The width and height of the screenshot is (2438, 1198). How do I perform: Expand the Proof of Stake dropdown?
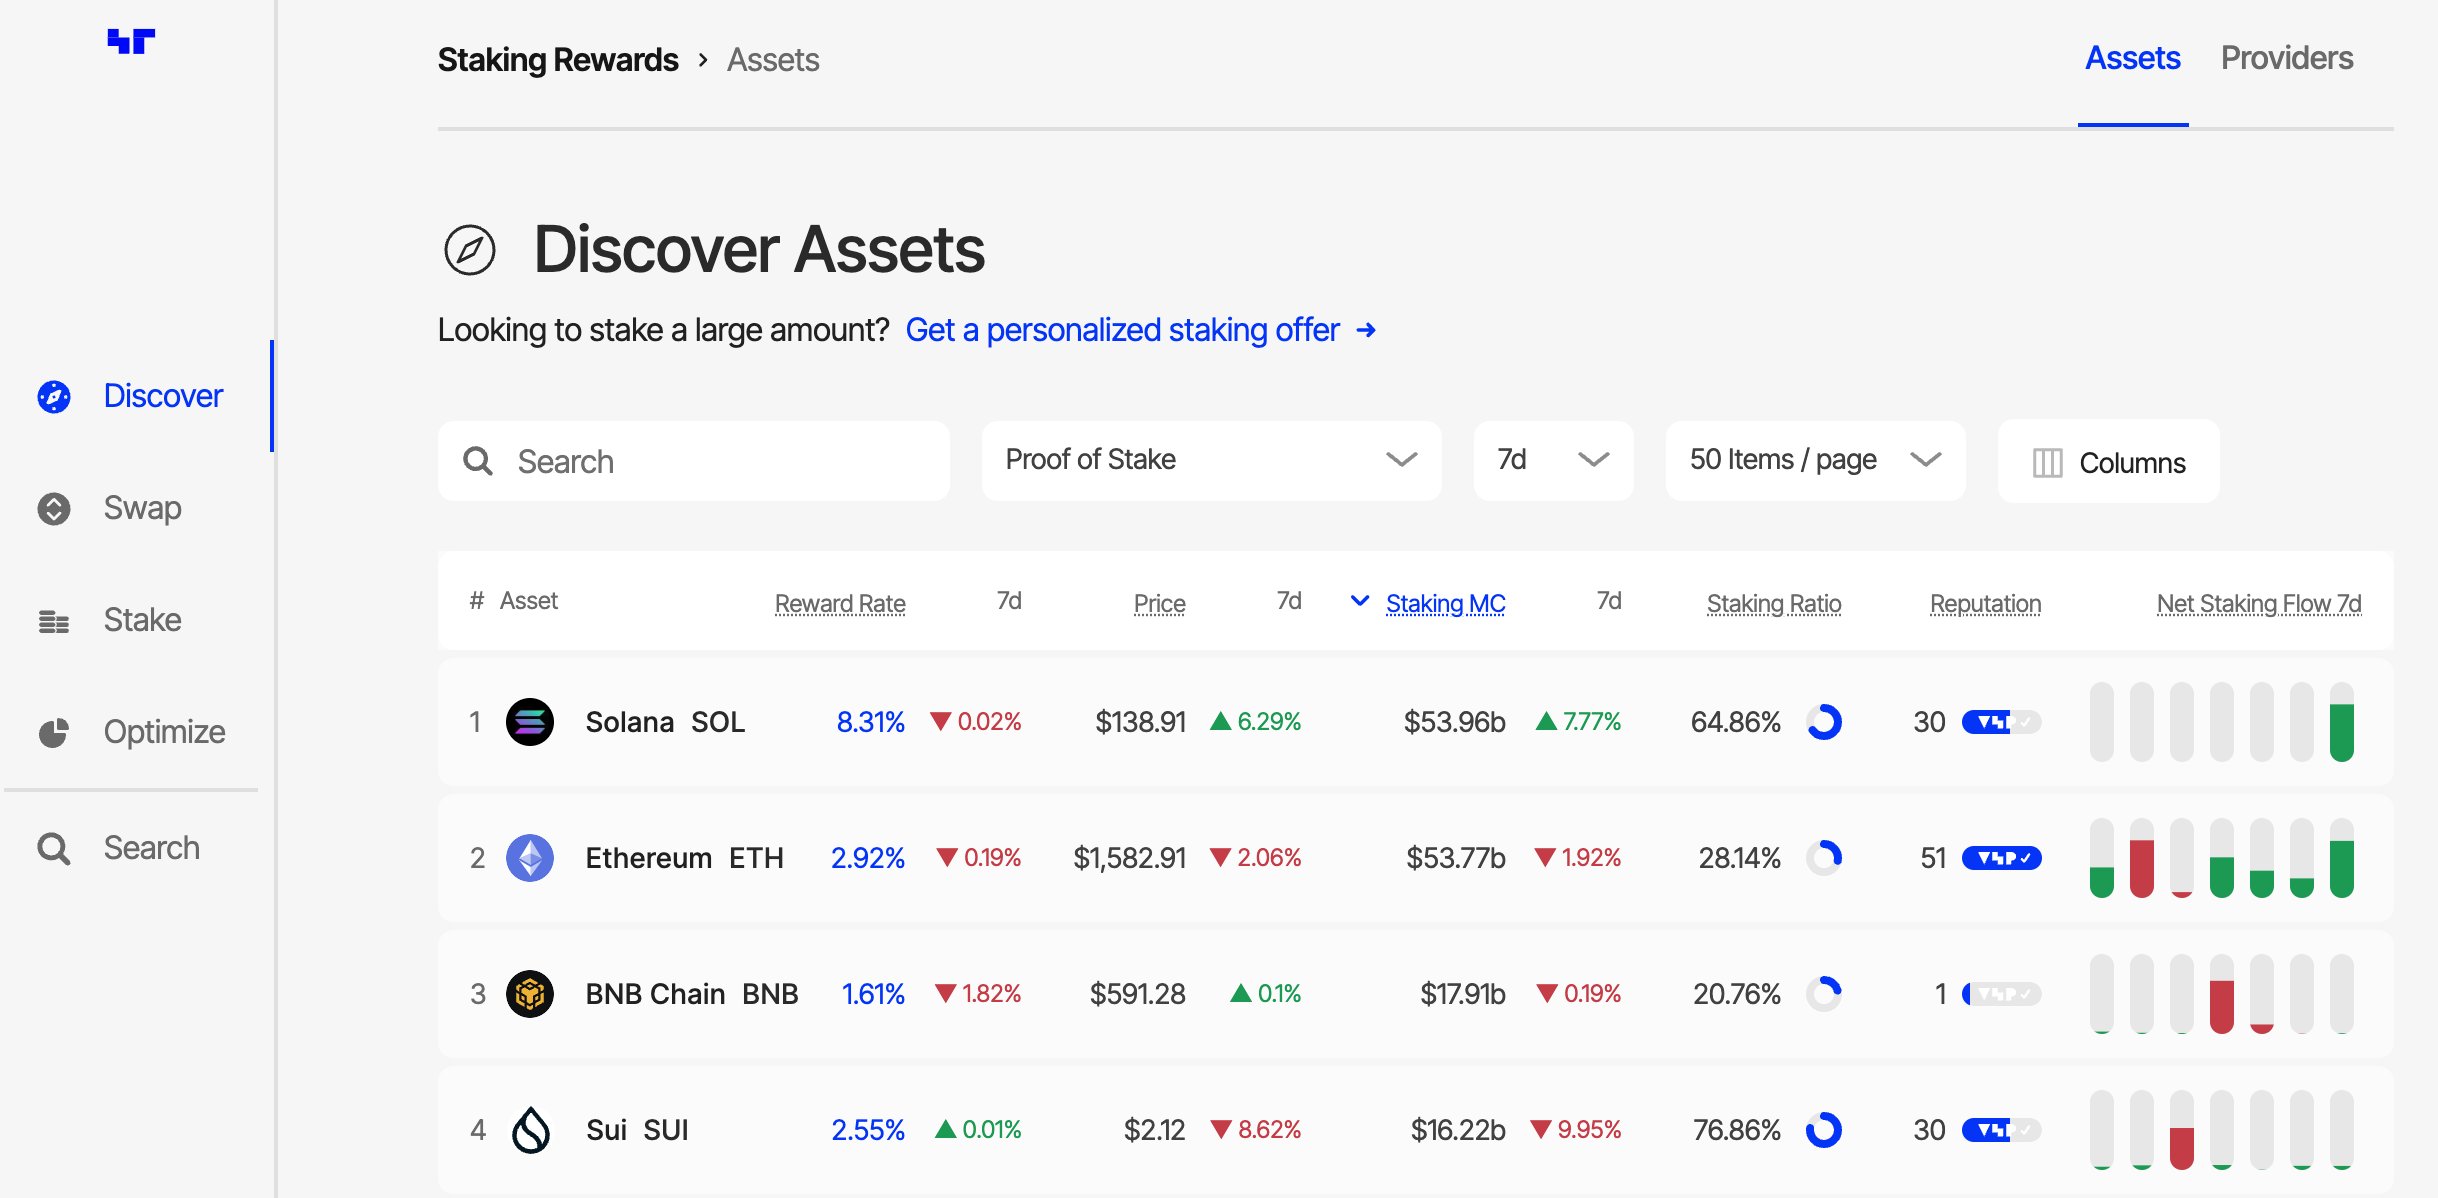[x=1211, y=460]
